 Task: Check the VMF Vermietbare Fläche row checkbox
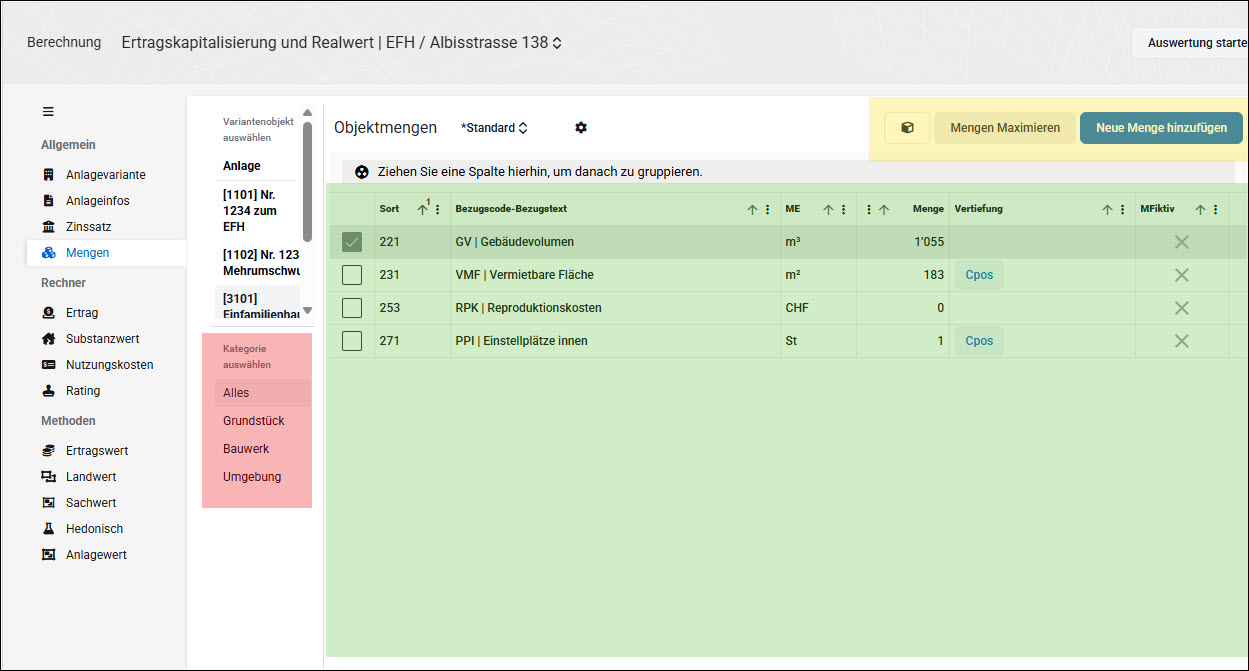[352, 275]
